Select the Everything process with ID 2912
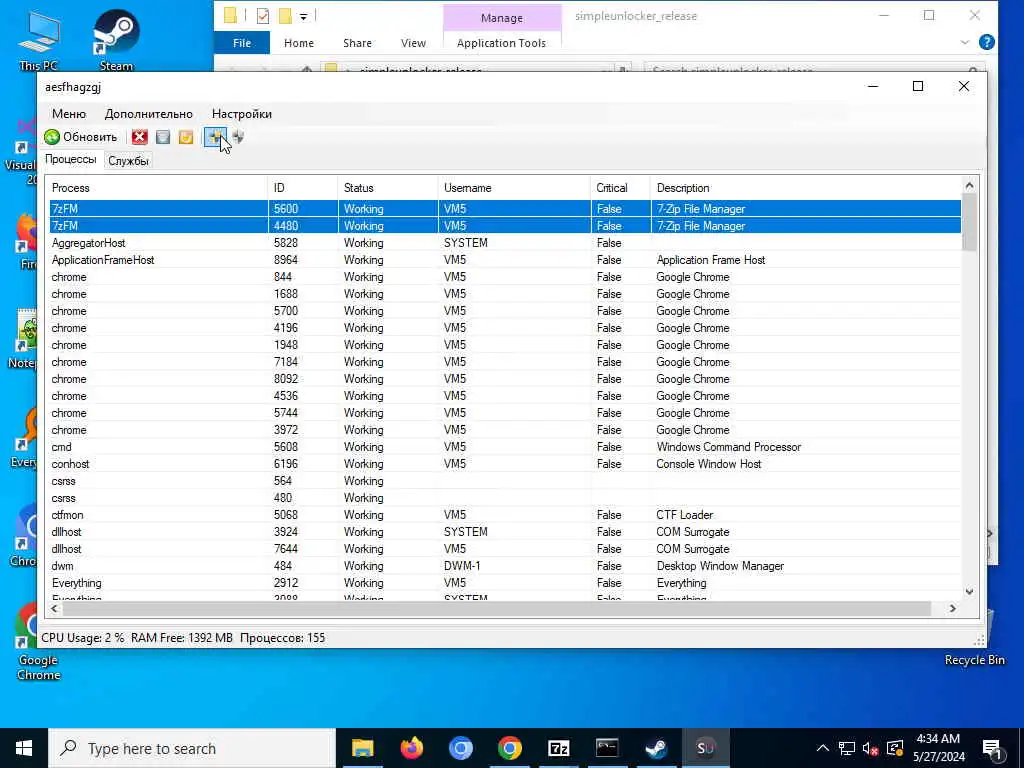Screen dimensions: 1024x768 click(505, 583)
